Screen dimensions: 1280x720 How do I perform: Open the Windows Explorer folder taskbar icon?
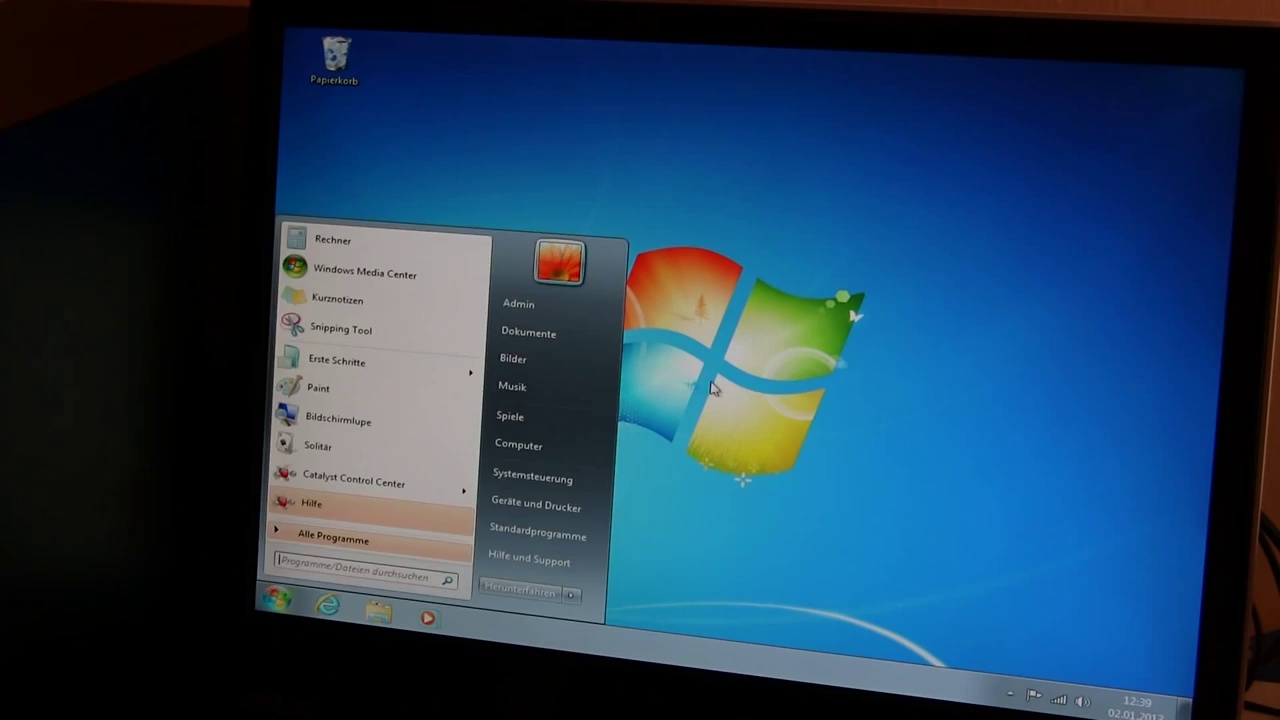click(379, 611)
